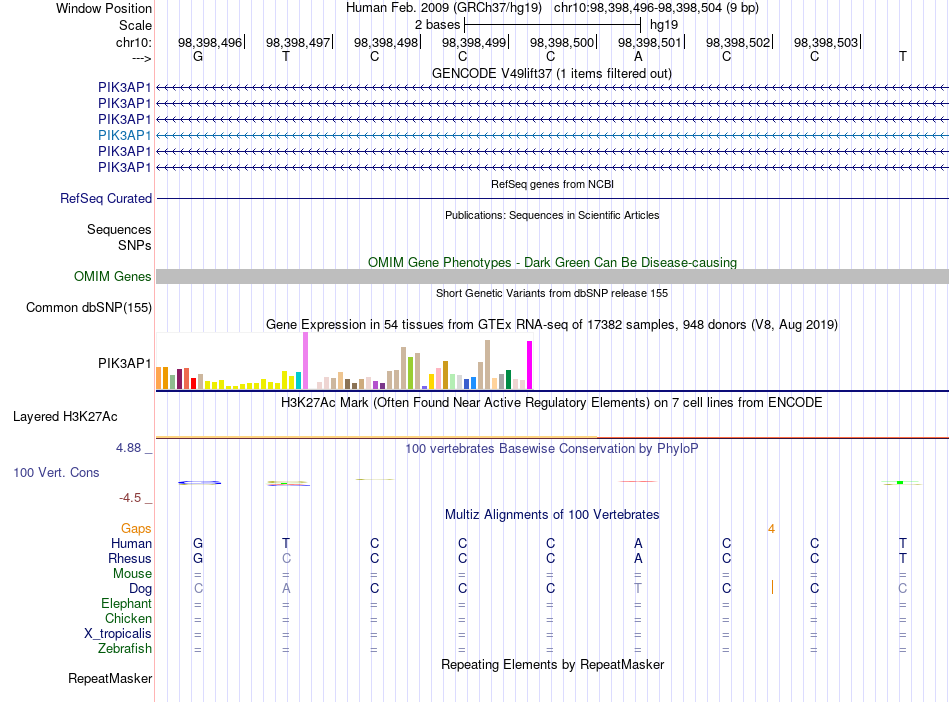The image size is (950, 702).
Task: Select the Dog species row label
Action: click(x=140, y=589)
